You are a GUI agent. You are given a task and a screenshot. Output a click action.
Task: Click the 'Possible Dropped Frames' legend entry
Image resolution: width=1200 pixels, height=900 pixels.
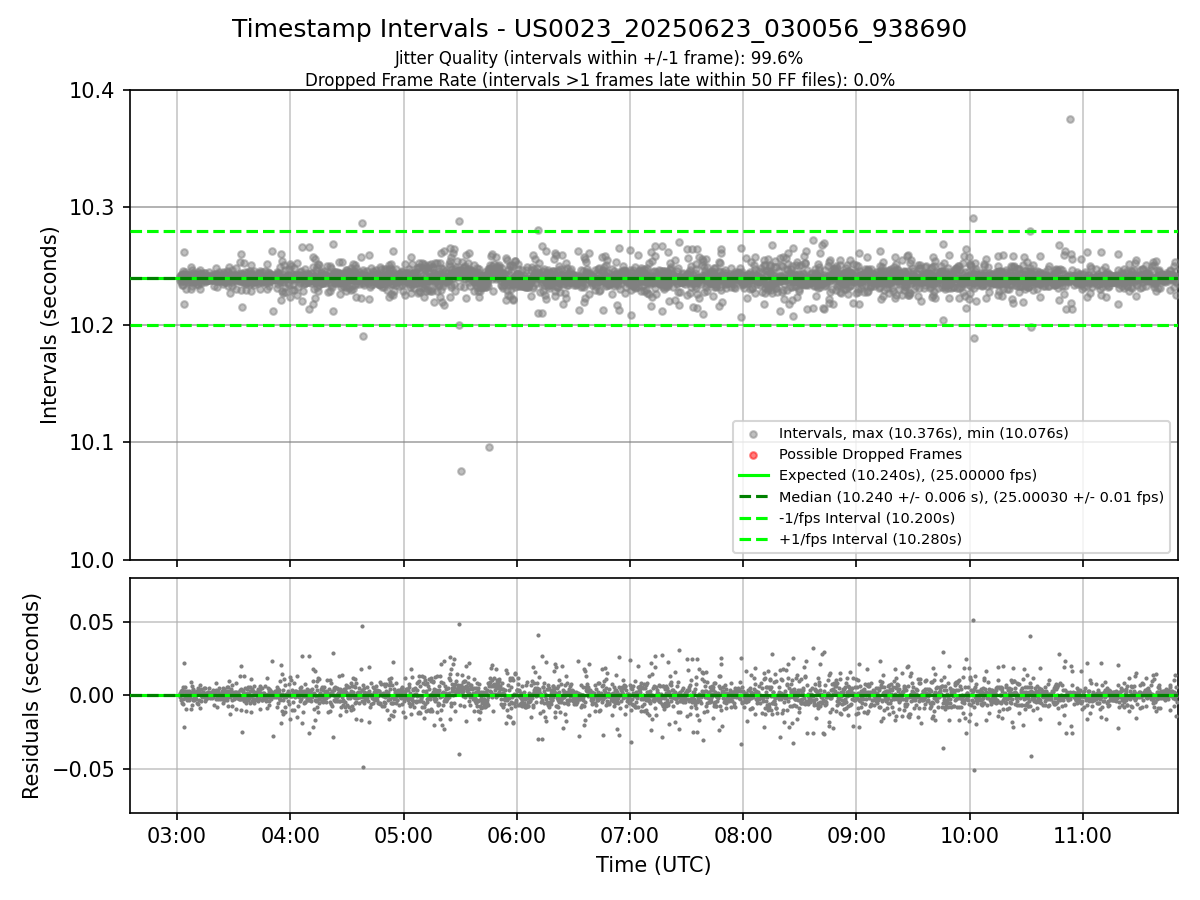[x=870, y=454]
